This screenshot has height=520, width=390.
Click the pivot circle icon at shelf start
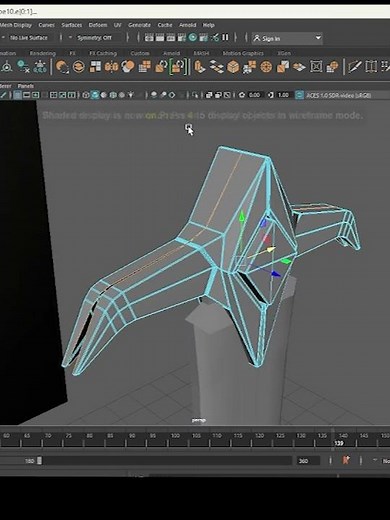point(7,67)
